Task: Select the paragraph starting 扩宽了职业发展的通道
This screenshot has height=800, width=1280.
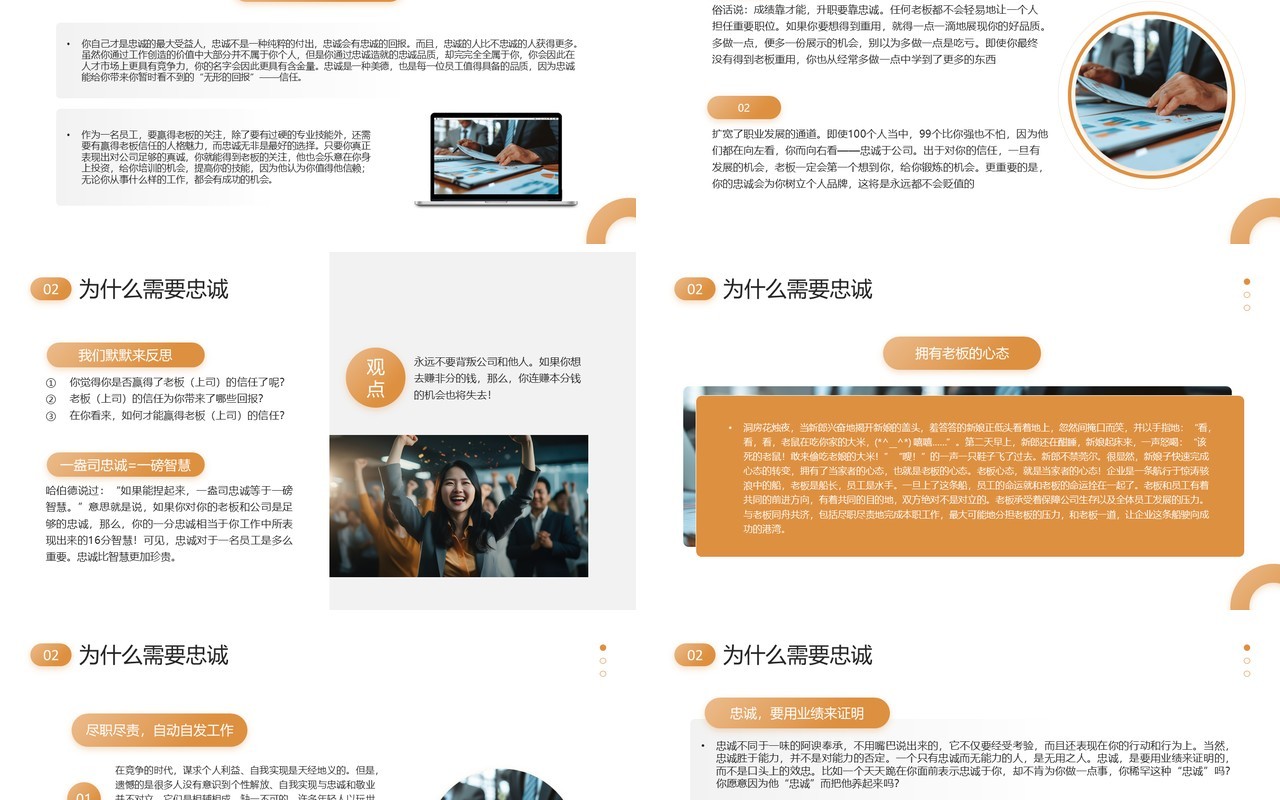Action: point(880,158)
